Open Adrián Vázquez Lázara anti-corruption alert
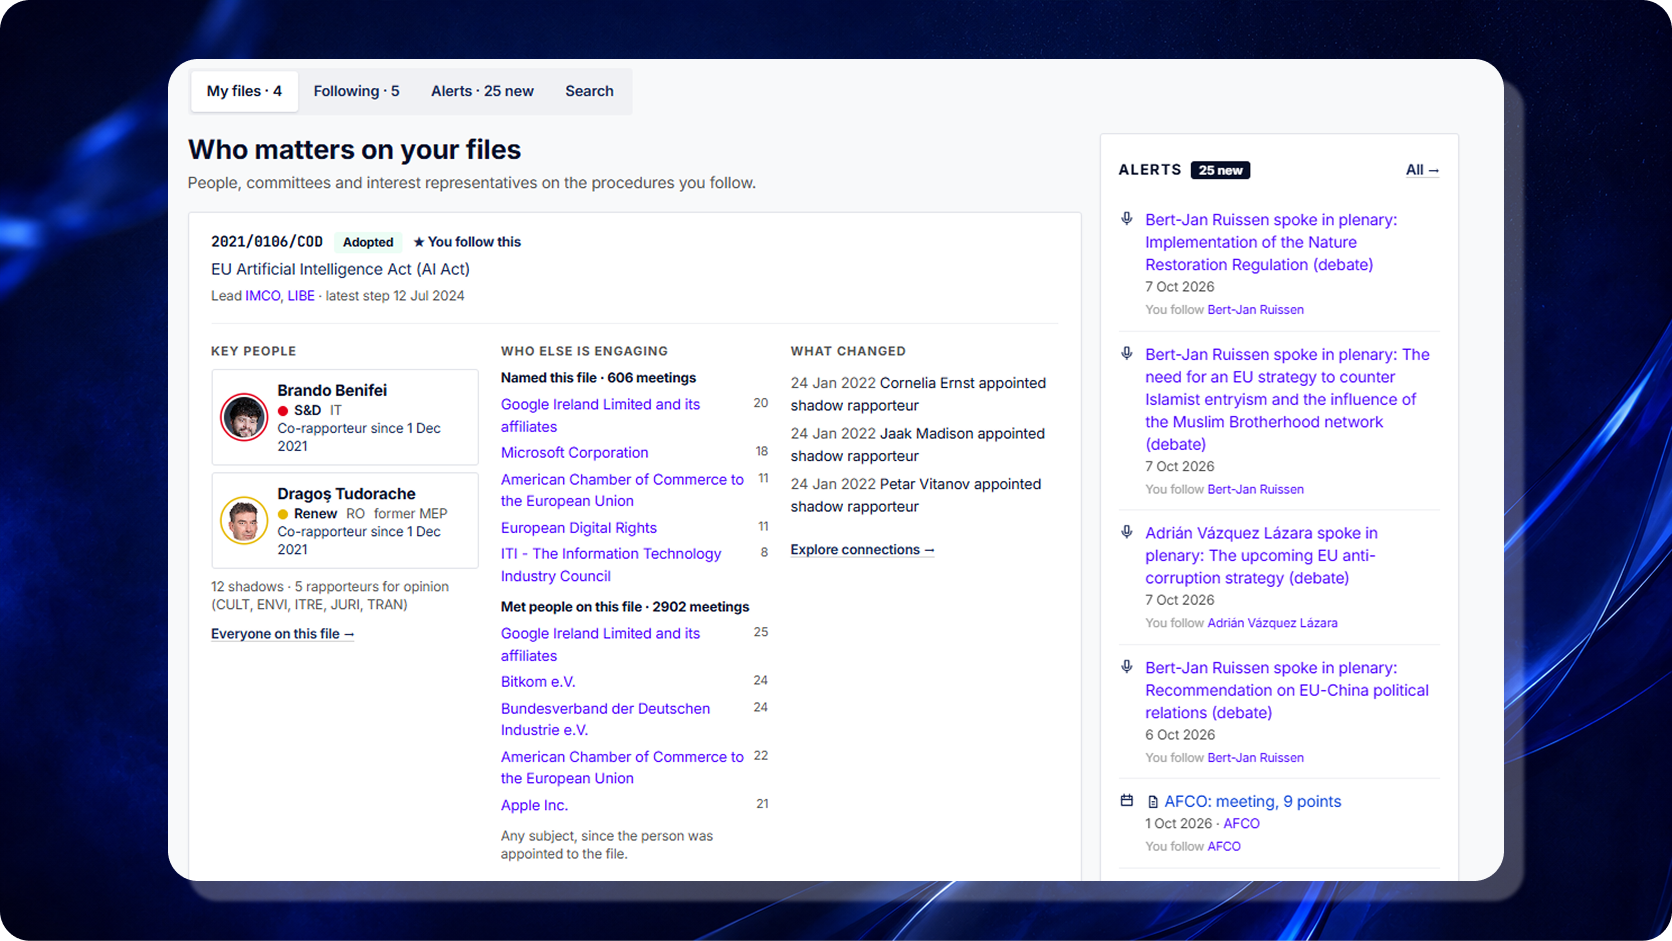Viewport: 1672px width, 941px height. pos(1261,555)
